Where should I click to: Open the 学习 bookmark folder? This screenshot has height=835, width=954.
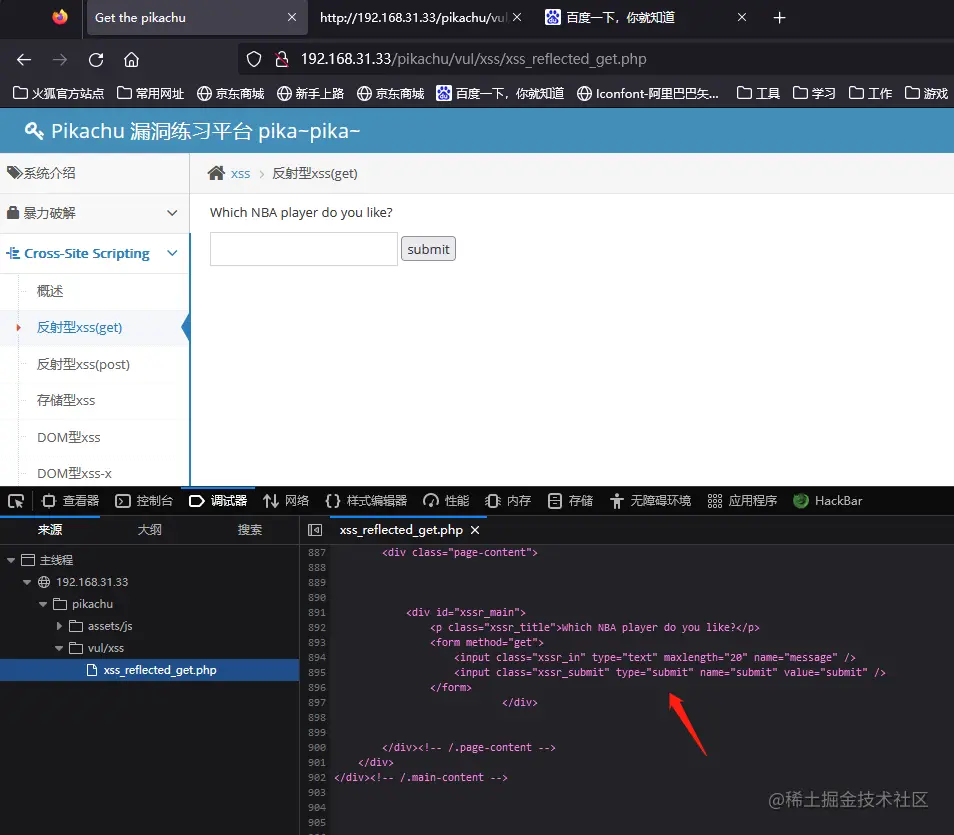(x=814, y=93)
